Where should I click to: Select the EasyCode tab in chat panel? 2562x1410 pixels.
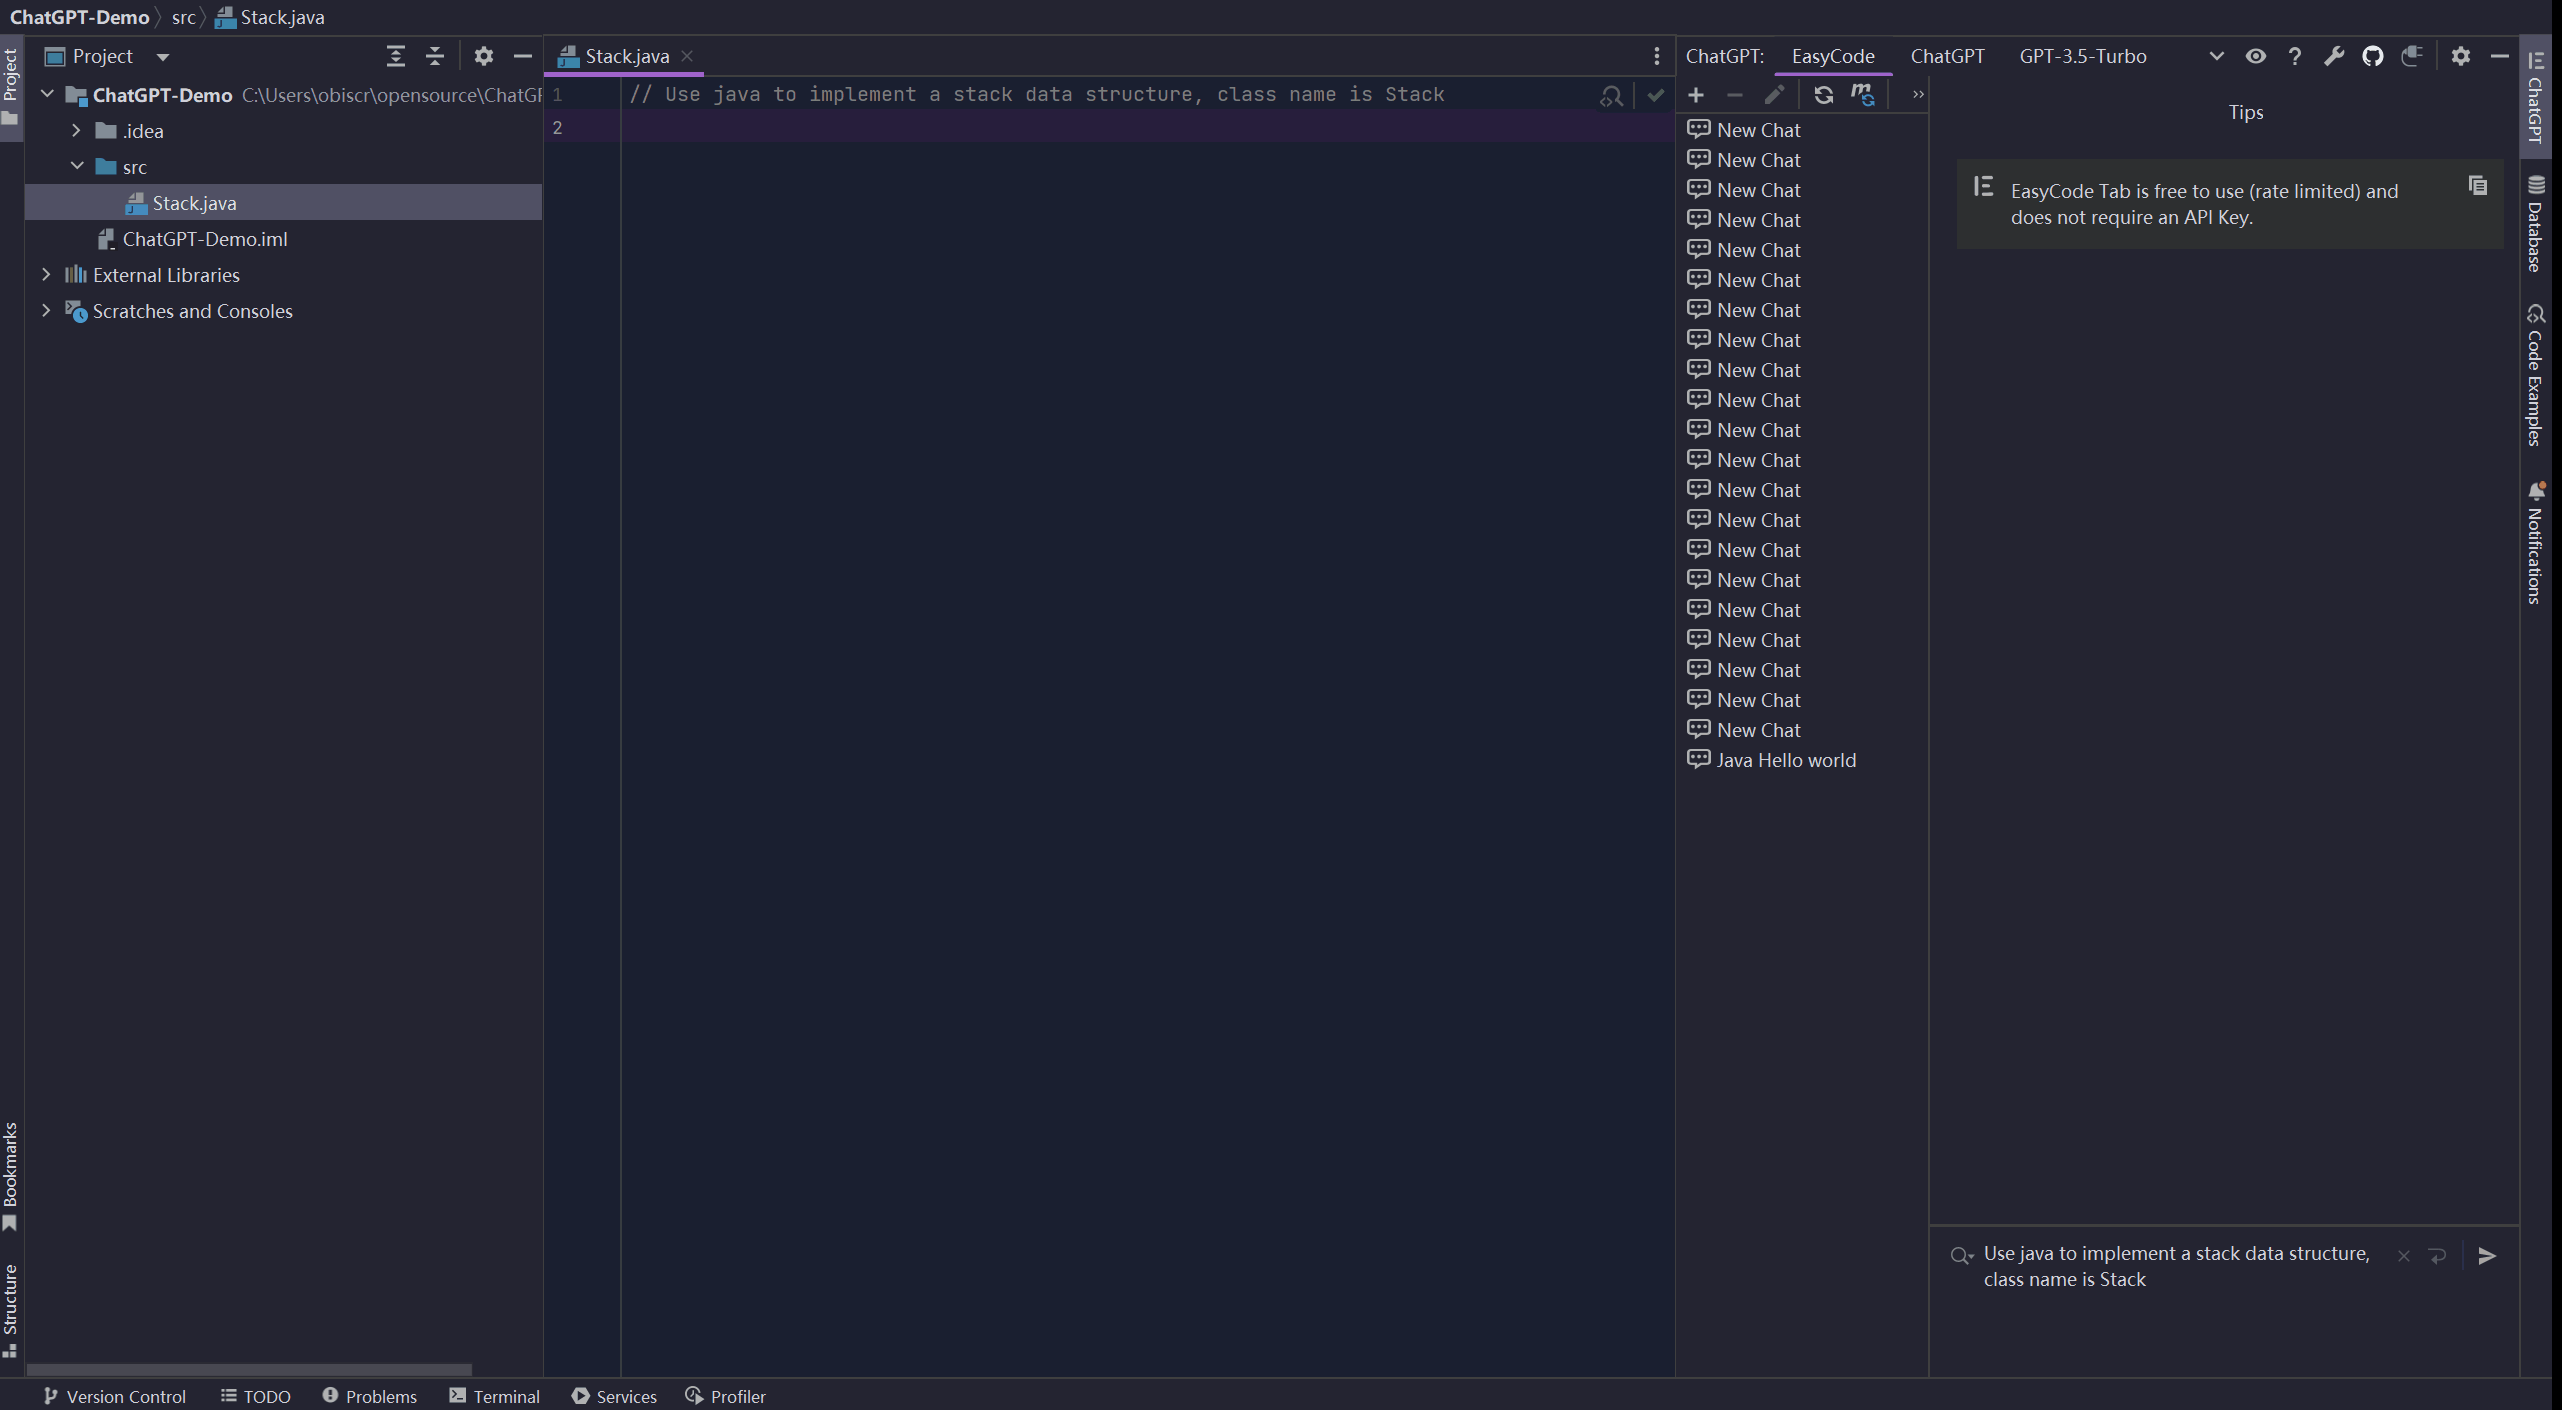(1833, 56)
